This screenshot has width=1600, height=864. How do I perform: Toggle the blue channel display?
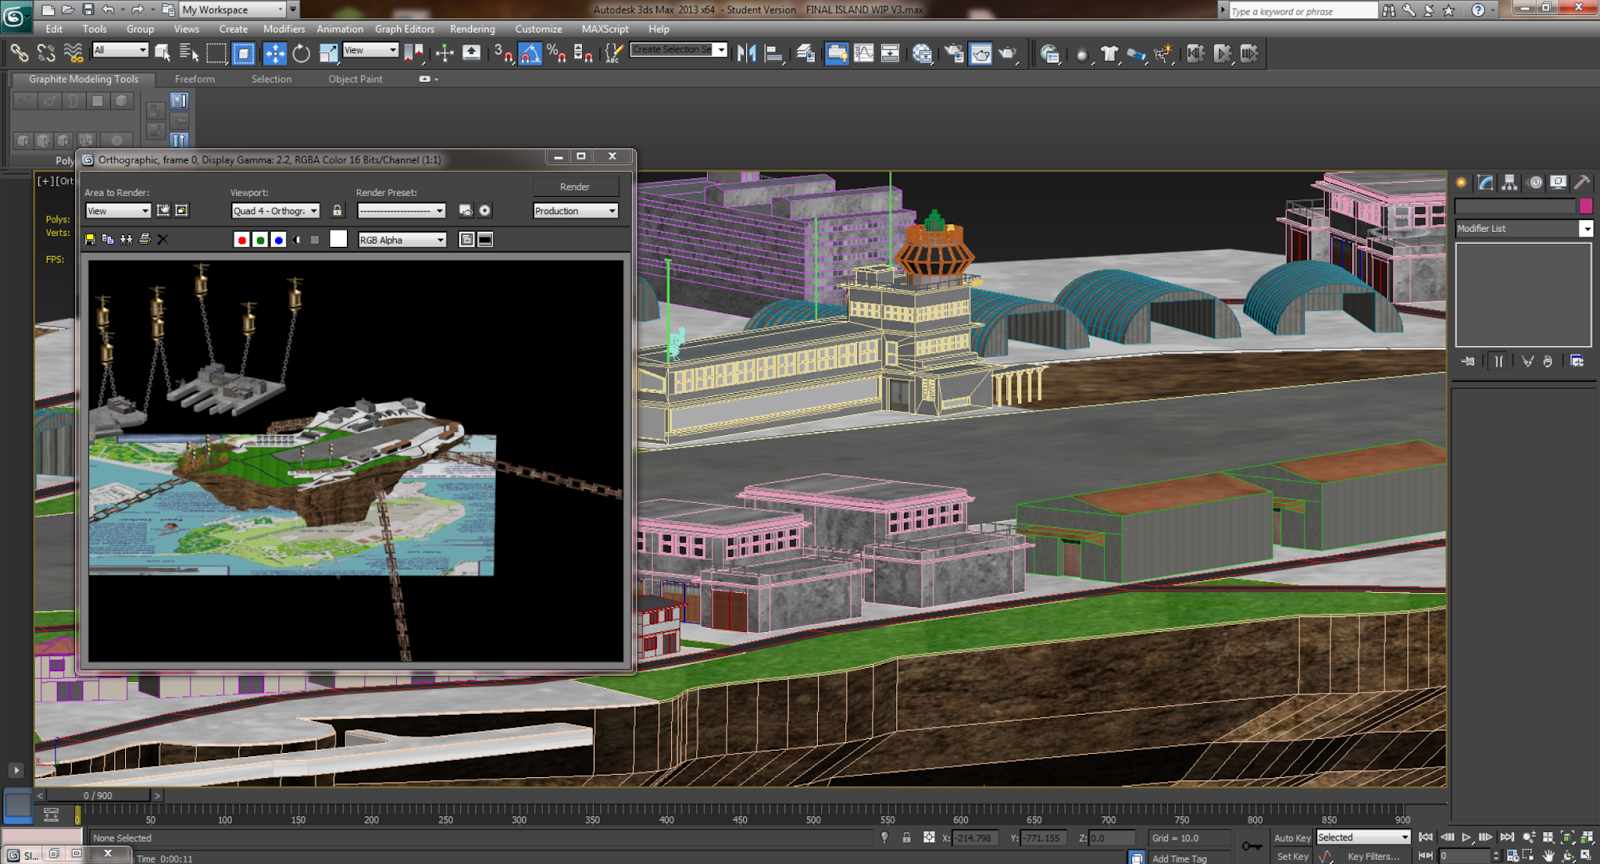tap(278, 240)
